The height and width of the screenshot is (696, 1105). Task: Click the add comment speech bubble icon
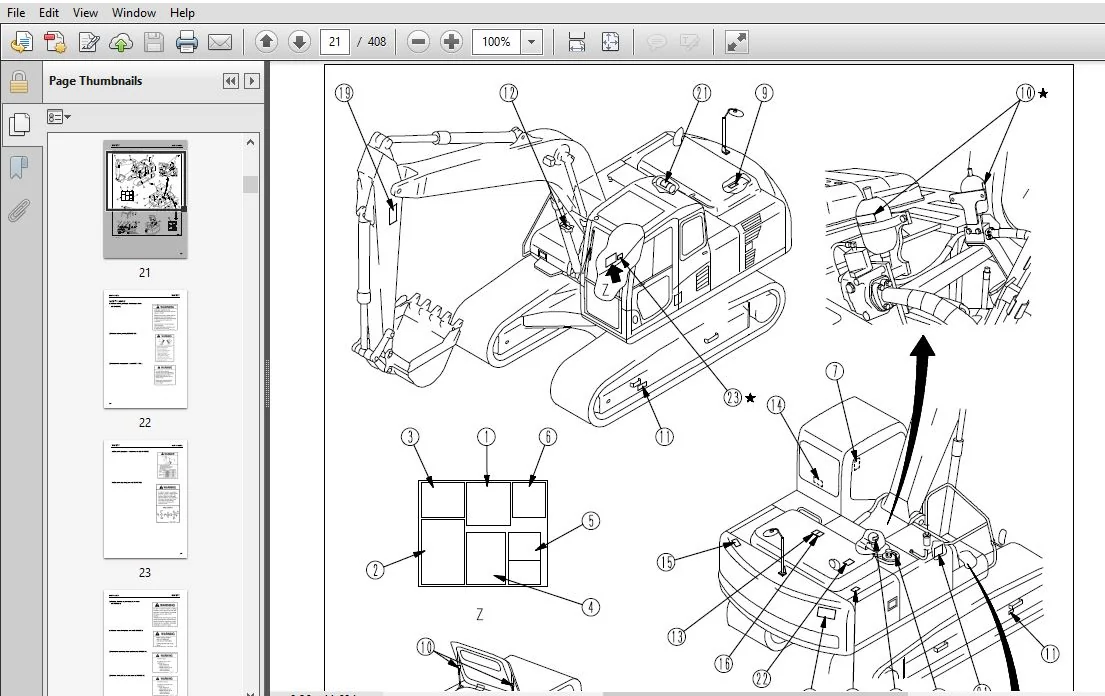tap(656, 42)
